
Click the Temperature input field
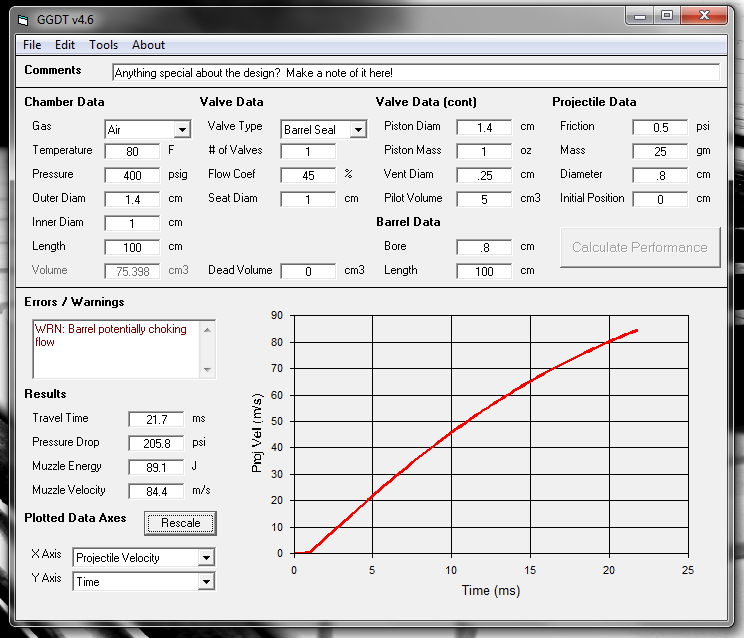132,151
